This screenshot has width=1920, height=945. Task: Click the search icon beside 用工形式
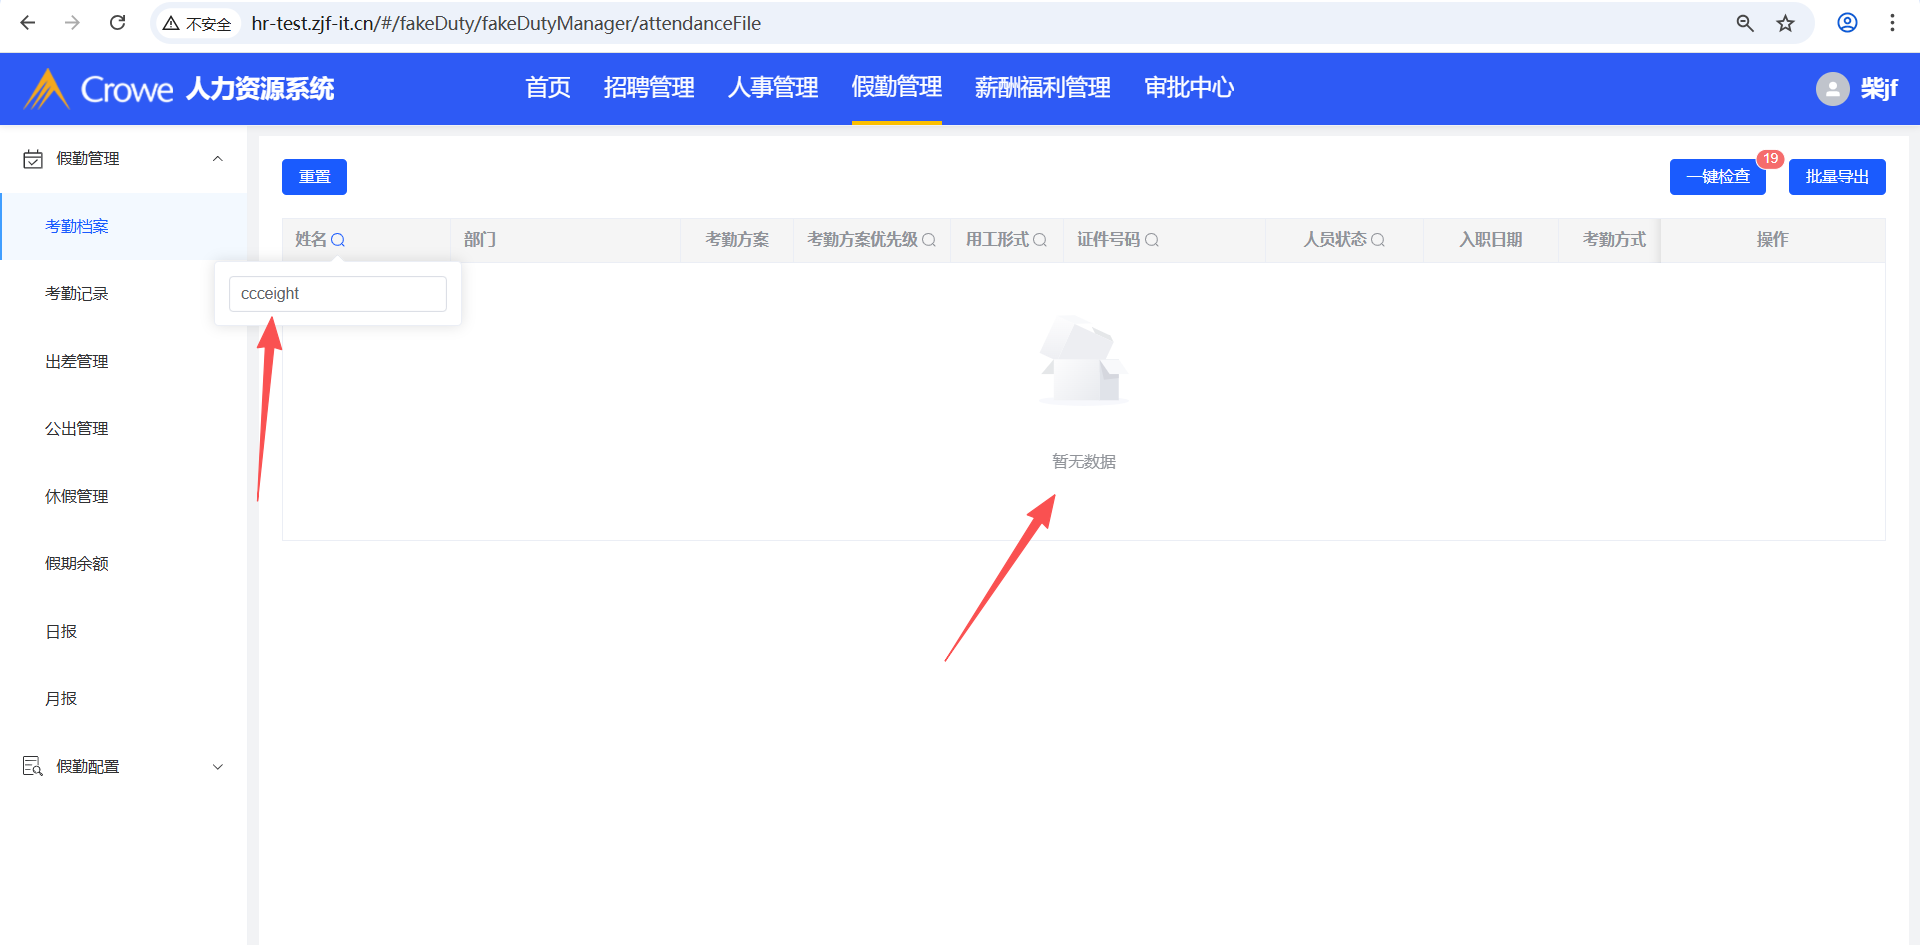pyautogui.click(x=1040, y=240)
